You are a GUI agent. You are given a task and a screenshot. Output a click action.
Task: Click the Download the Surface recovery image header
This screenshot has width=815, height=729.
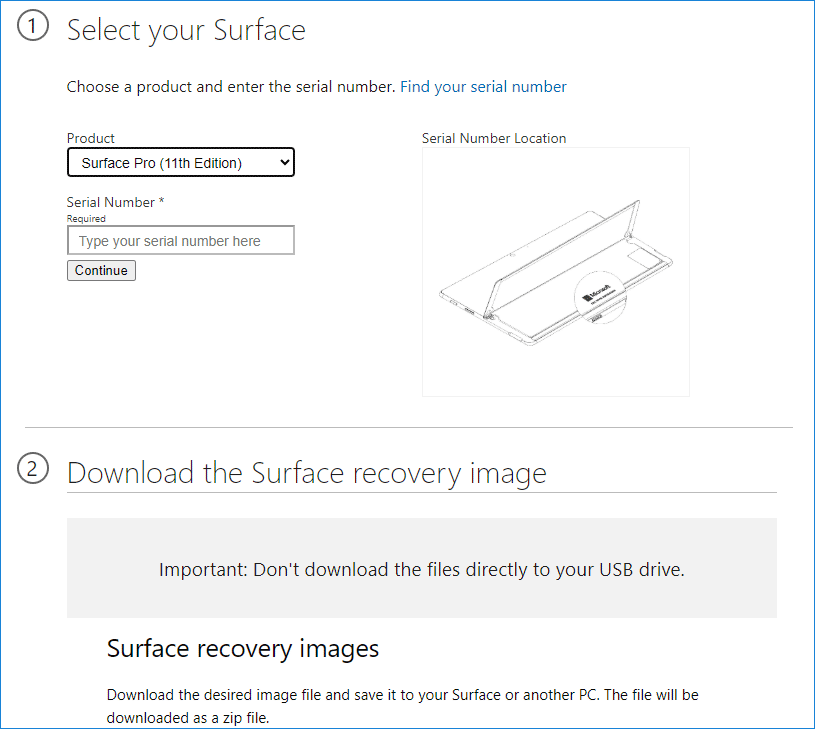point(306,471)
